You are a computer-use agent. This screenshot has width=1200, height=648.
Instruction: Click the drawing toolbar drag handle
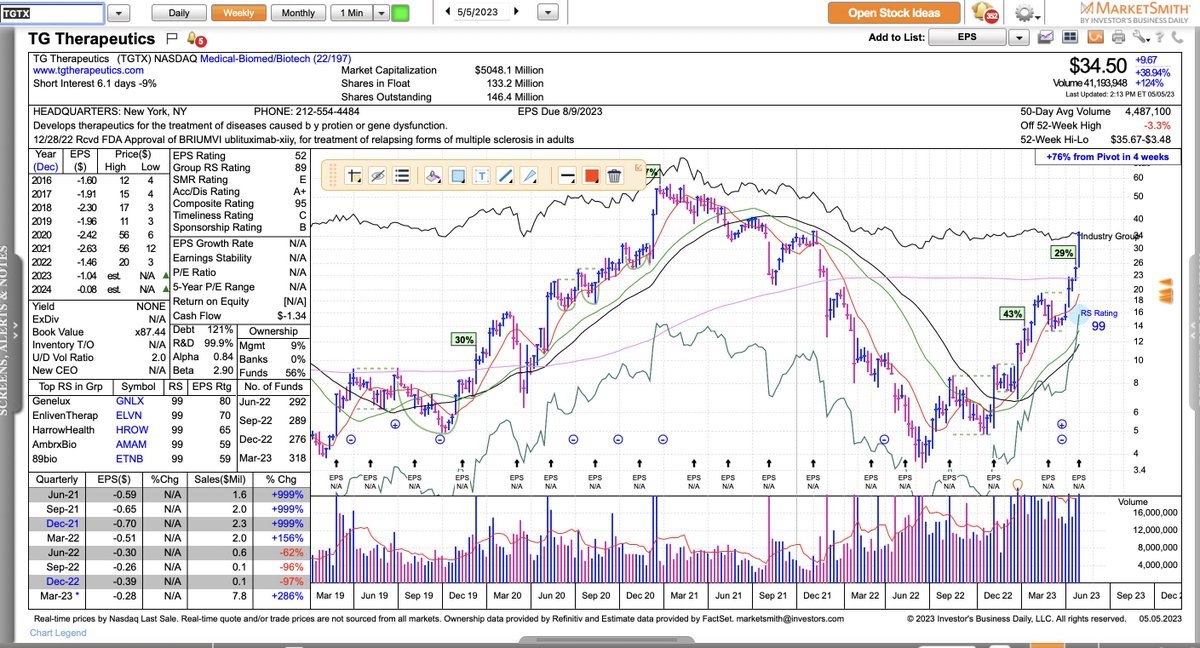coord(331,176)
